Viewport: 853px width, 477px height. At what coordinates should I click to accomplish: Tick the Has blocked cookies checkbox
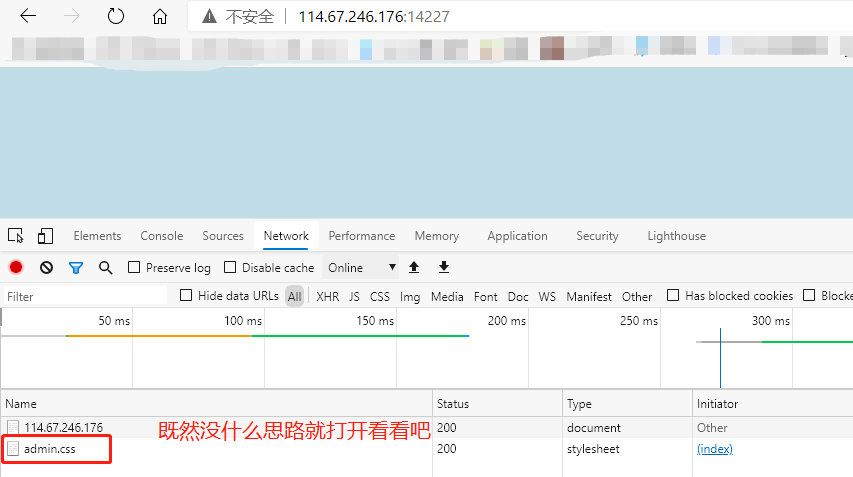click(x=673, y=295)
